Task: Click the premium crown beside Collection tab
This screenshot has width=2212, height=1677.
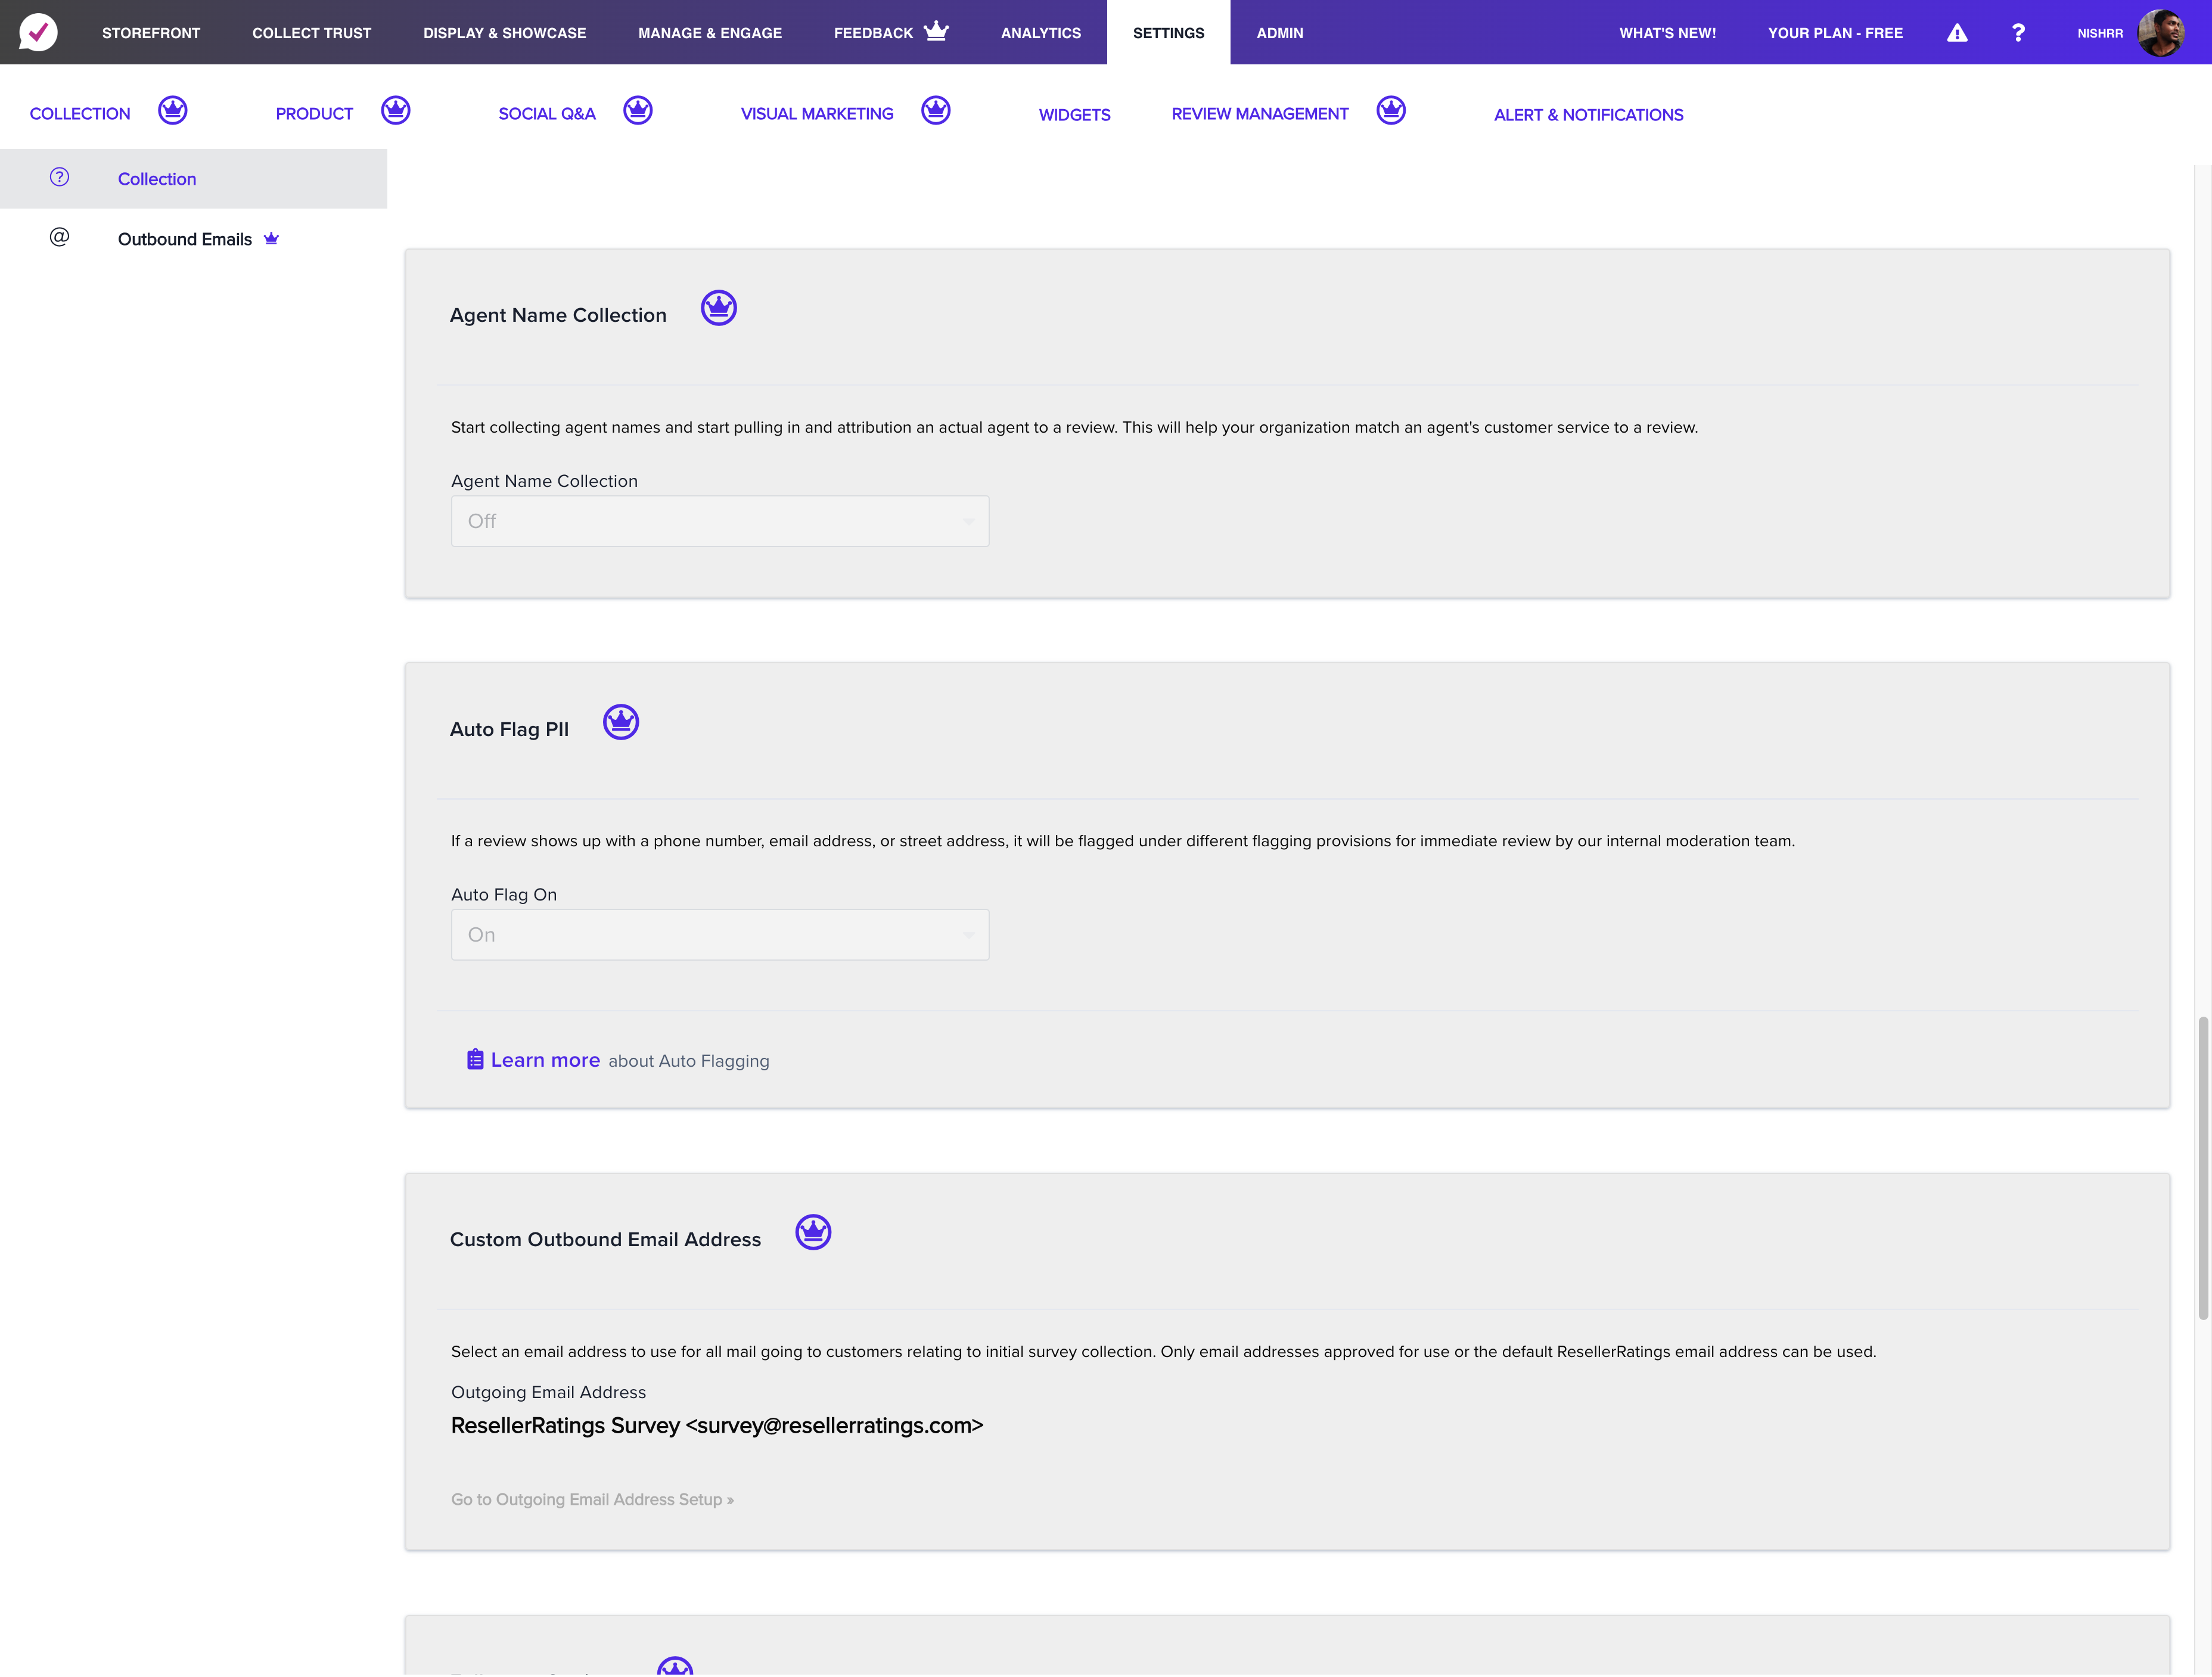Action: pyautogui.click(x=173, y=110)
